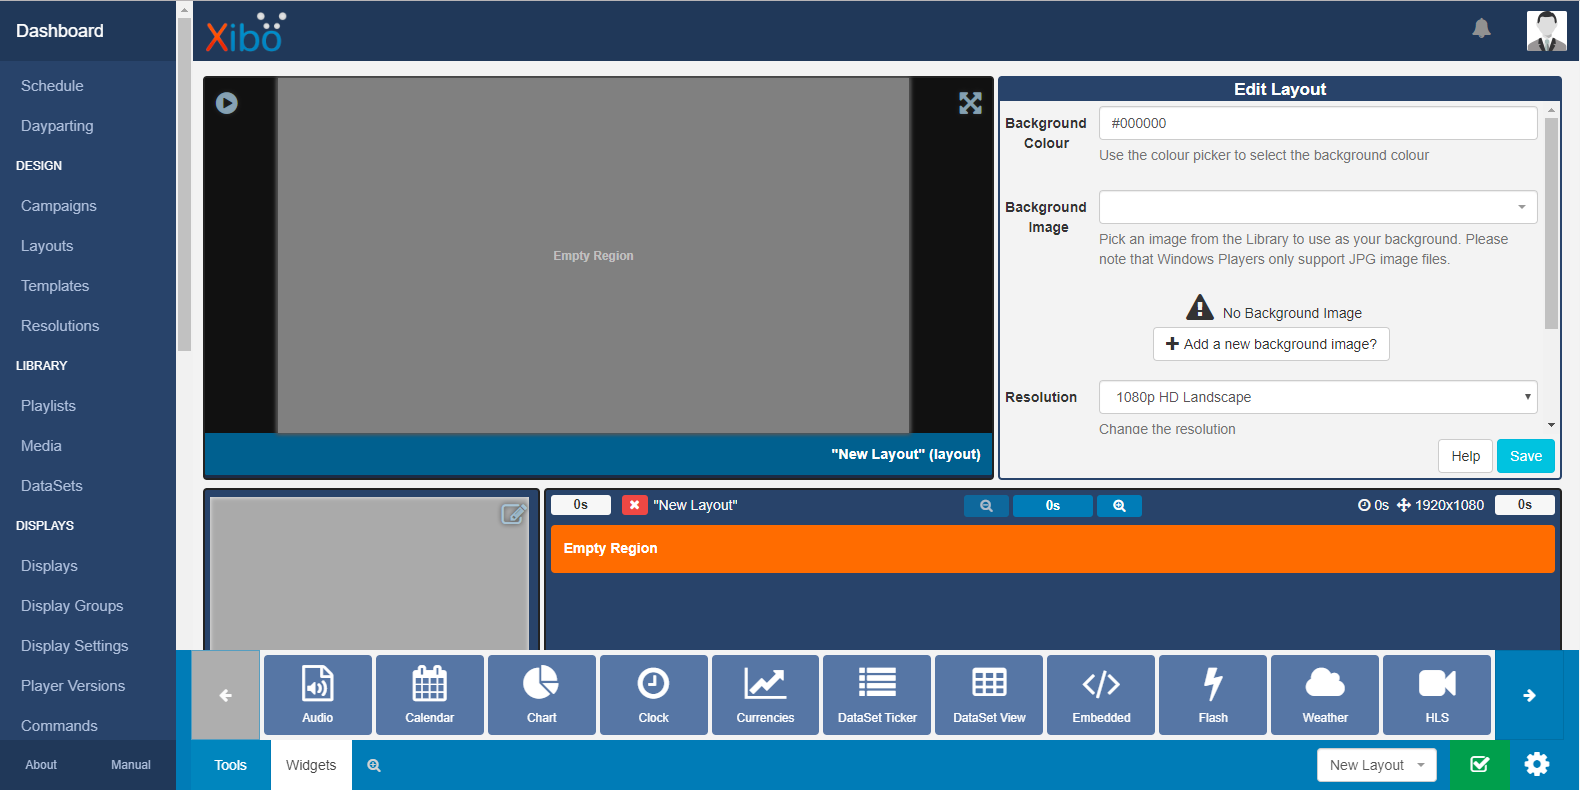Zoom in the timeline
Viewport: 1580px width, 790px height.
click(1119, 506)
